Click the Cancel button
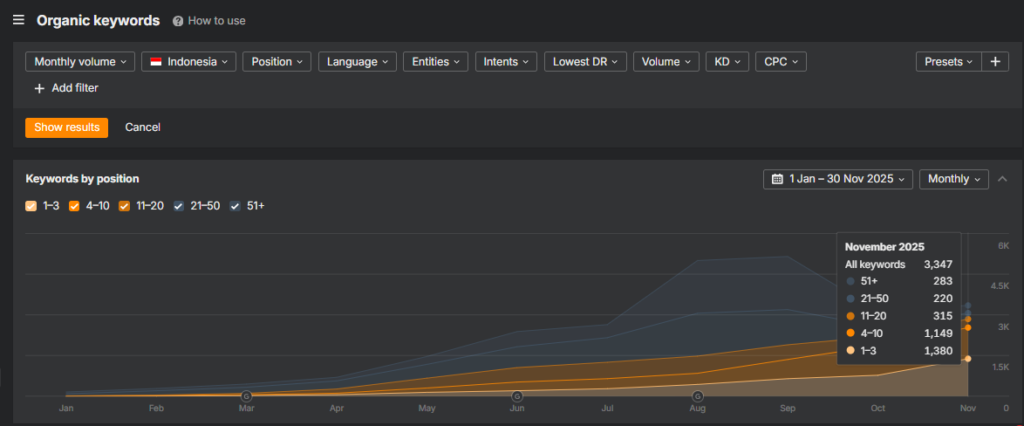1024x426 pixels. 142,127
